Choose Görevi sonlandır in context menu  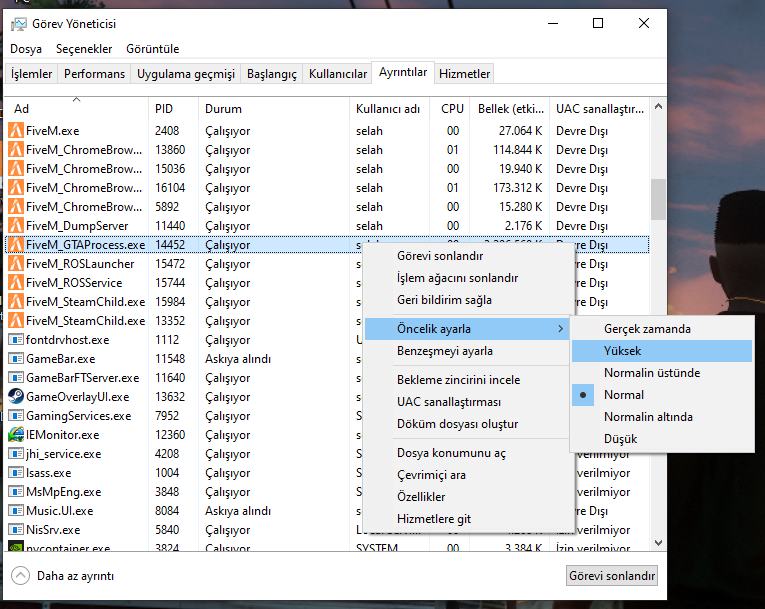[467, 256]
